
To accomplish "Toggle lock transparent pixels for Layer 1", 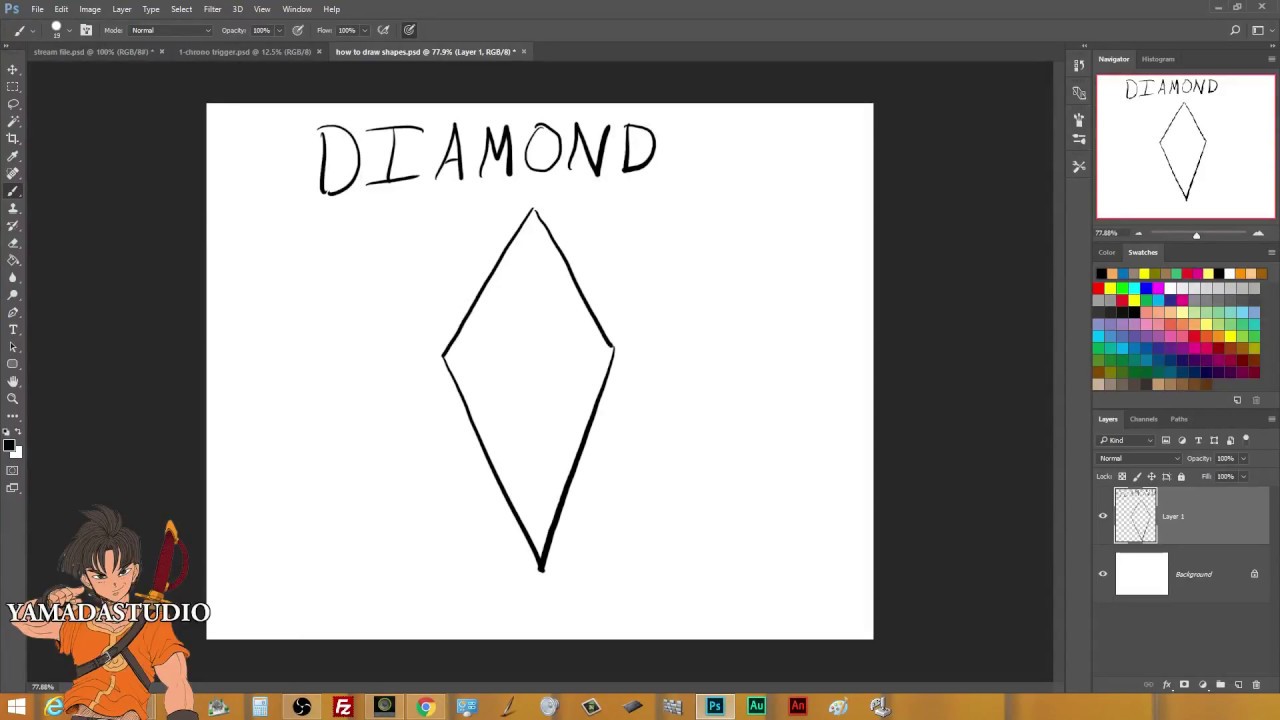I will coord(1121,476).
